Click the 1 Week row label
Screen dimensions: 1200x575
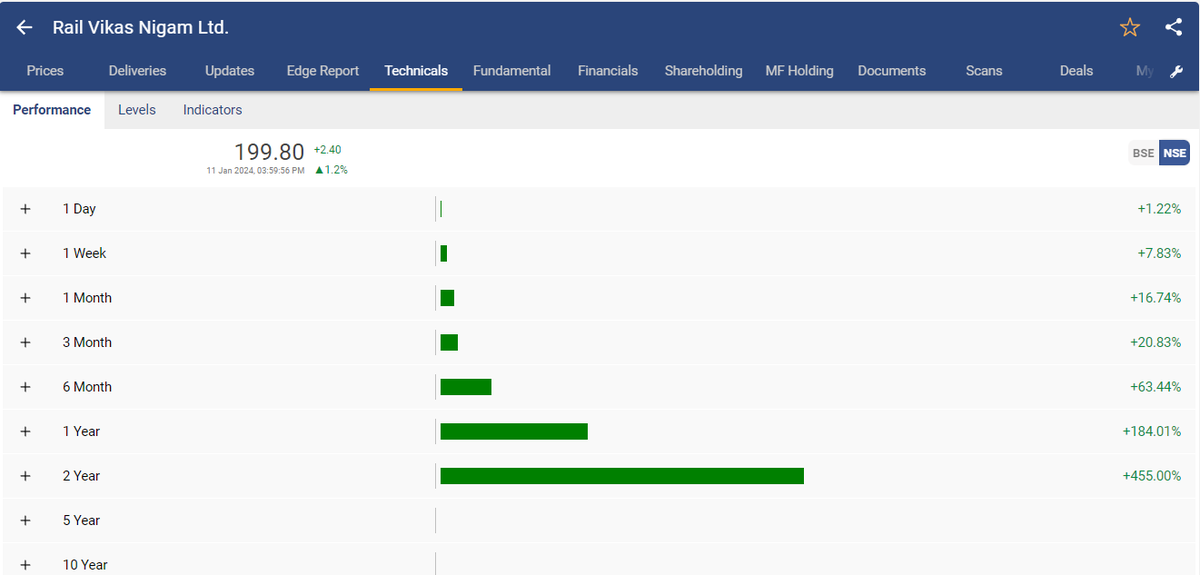(84, 254)
